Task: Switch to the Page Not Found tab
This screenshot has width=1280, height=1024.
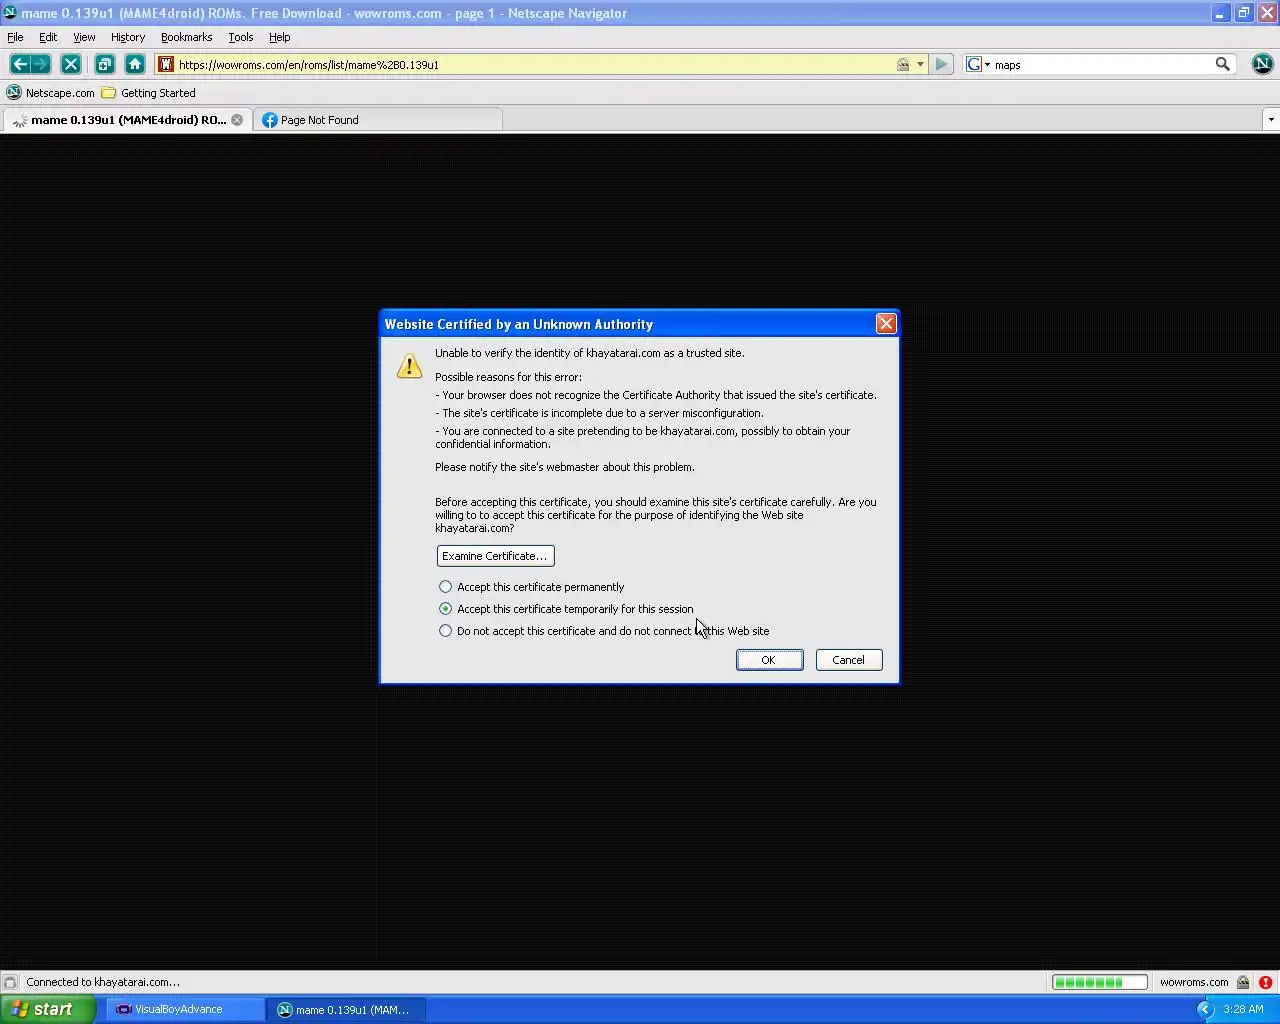Action: [x=378, y=120]
